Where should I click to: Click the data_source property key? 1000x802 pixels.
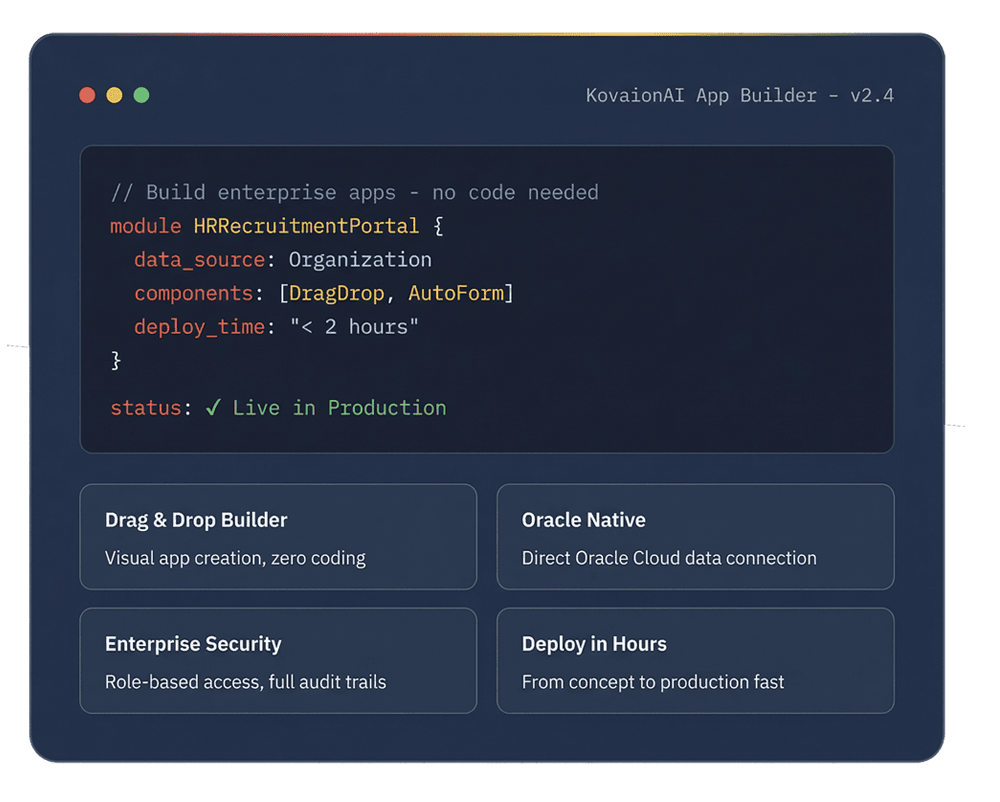pyautogui.click(x=199, y=260)
